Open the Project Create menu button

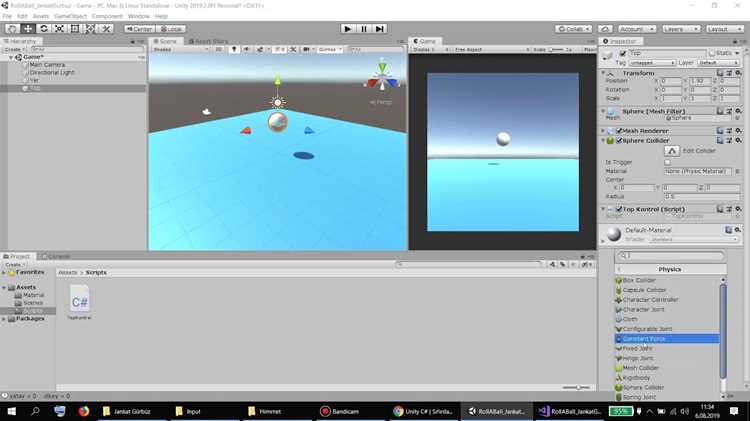15,264
